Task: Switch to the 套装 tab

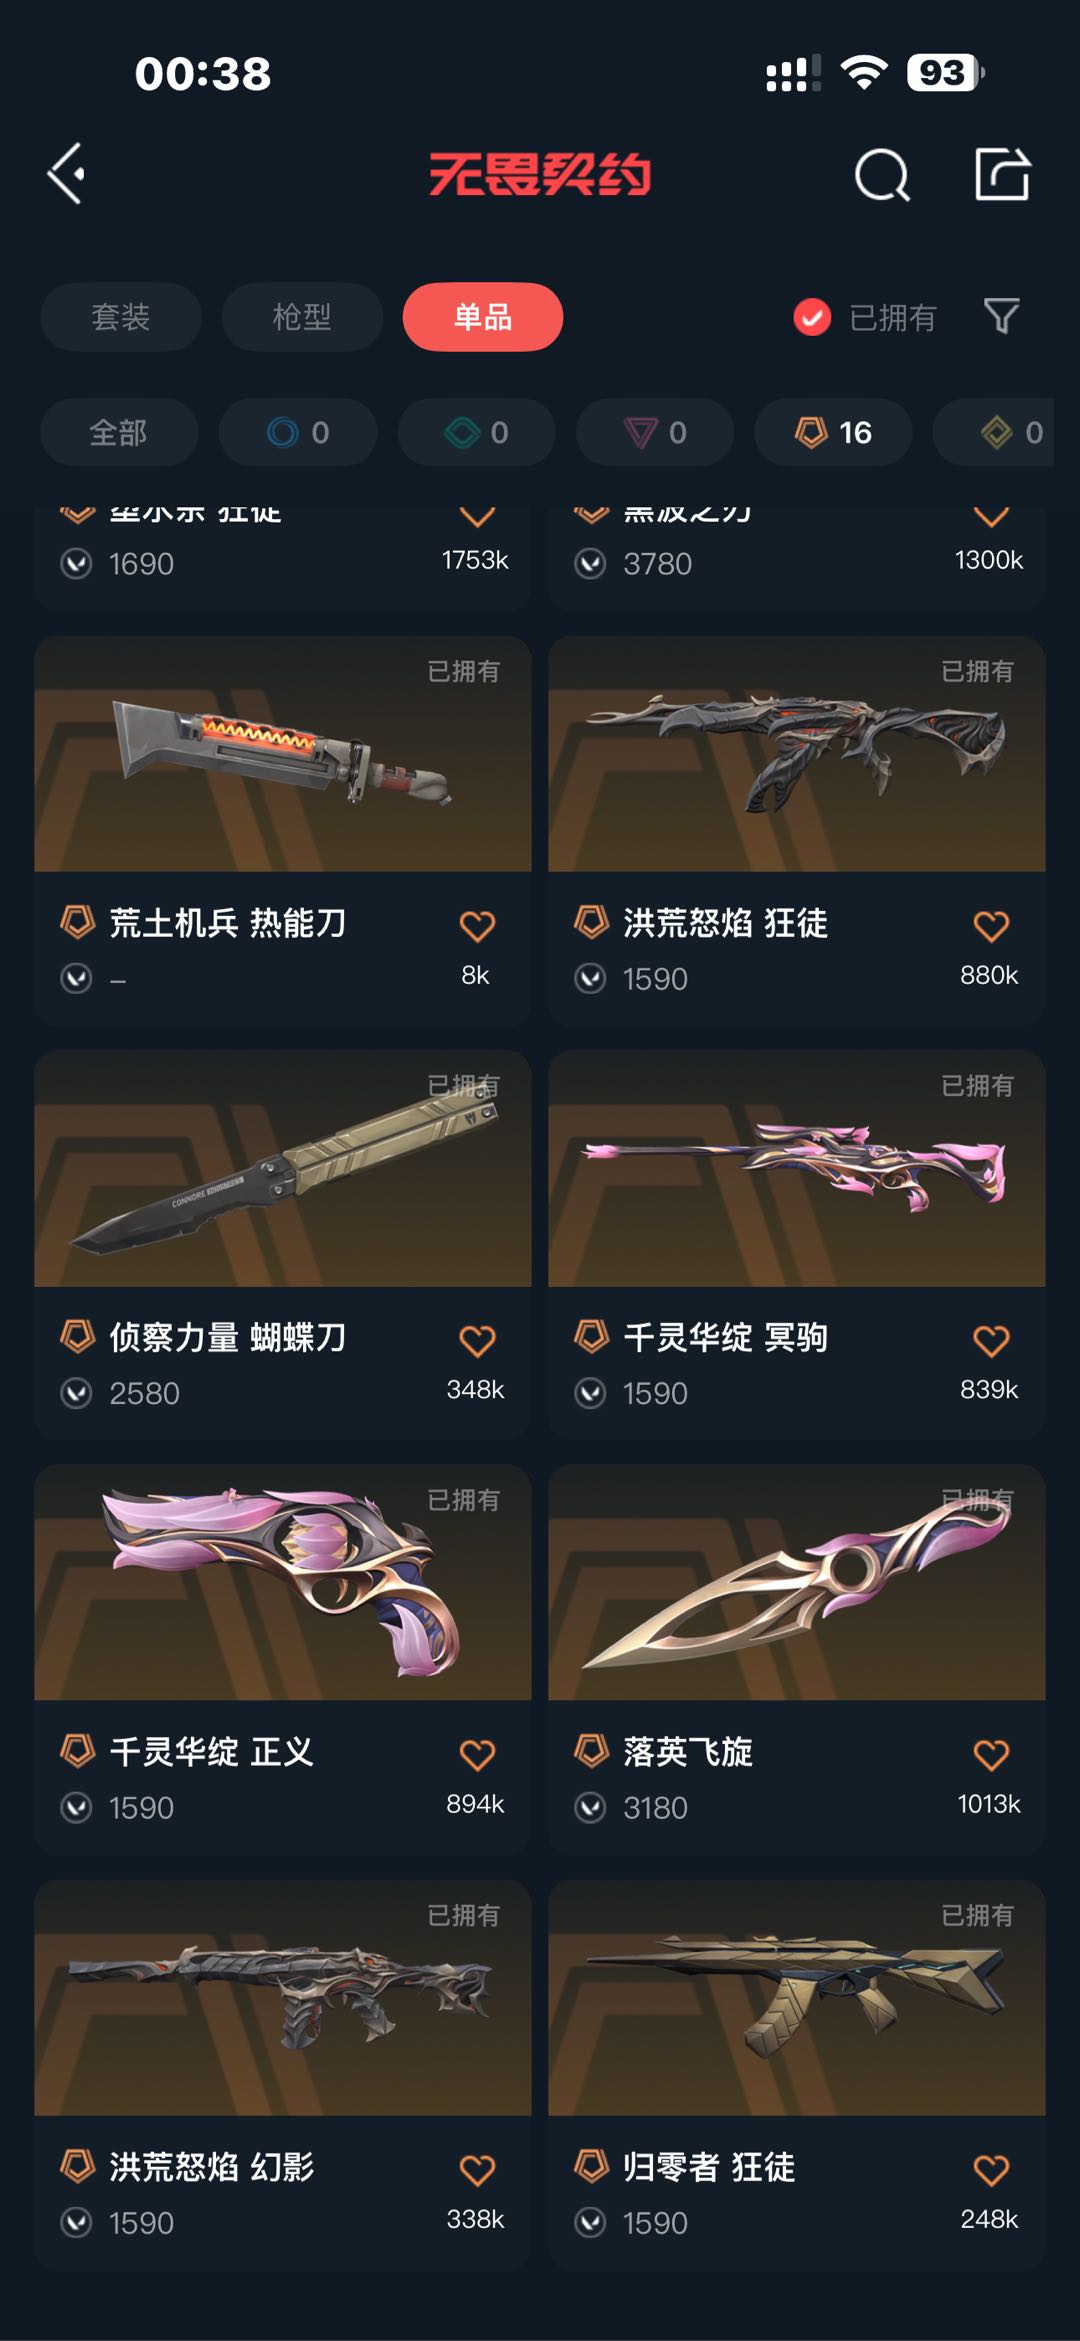Action: [x=121, y=317]
